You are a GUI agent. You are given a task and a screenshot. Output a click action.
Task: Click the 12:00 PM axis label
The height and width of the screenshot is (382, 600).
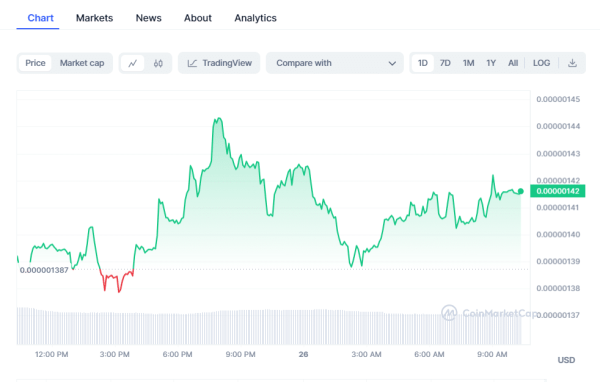tap(52, 354)
